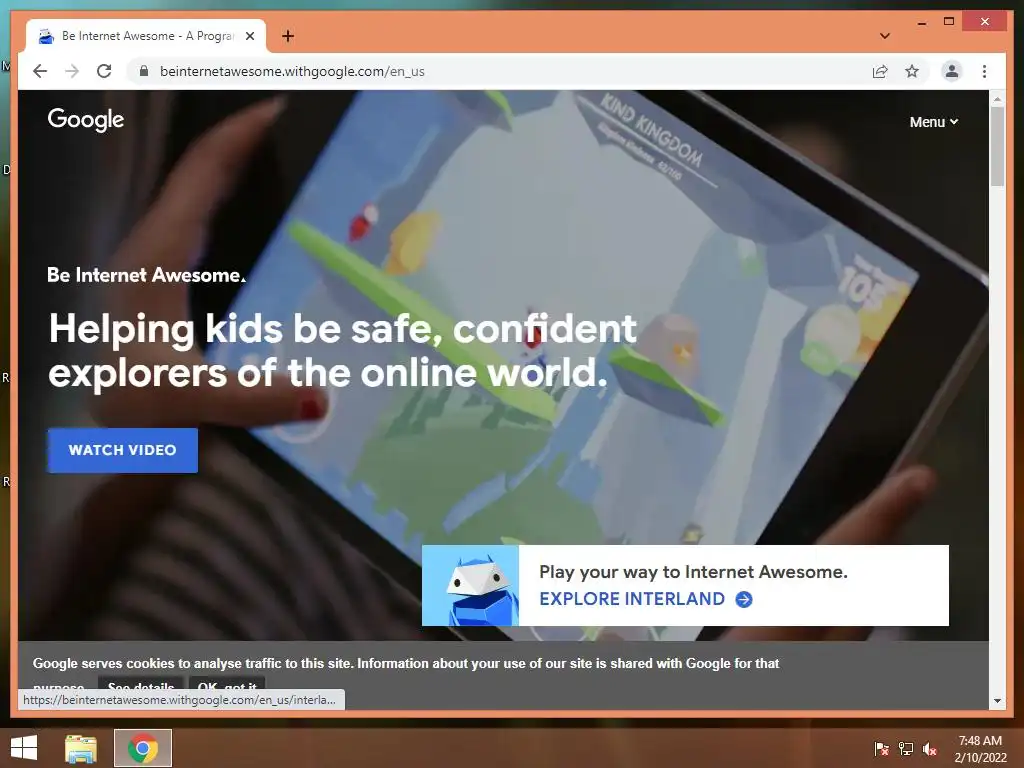Click the browser forward arrow
Screen dimensions: 1024x768
pyautogui.click(x=72, y=71)
